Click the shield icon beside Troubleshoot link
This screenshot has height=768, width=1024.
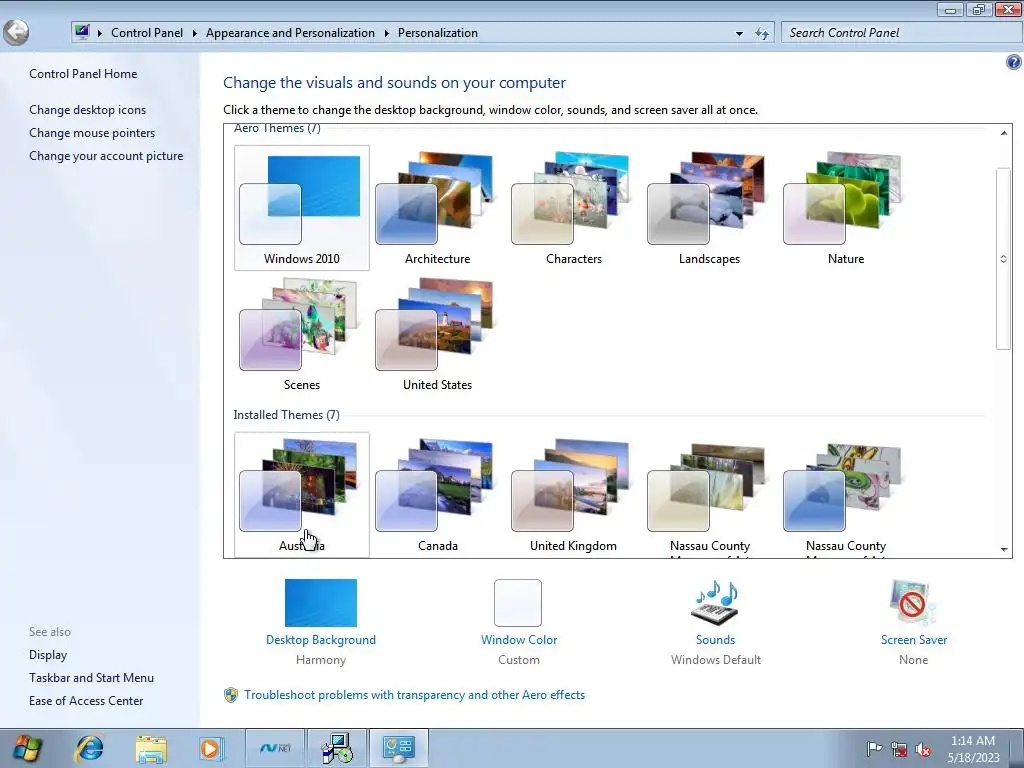coord(231,695)
